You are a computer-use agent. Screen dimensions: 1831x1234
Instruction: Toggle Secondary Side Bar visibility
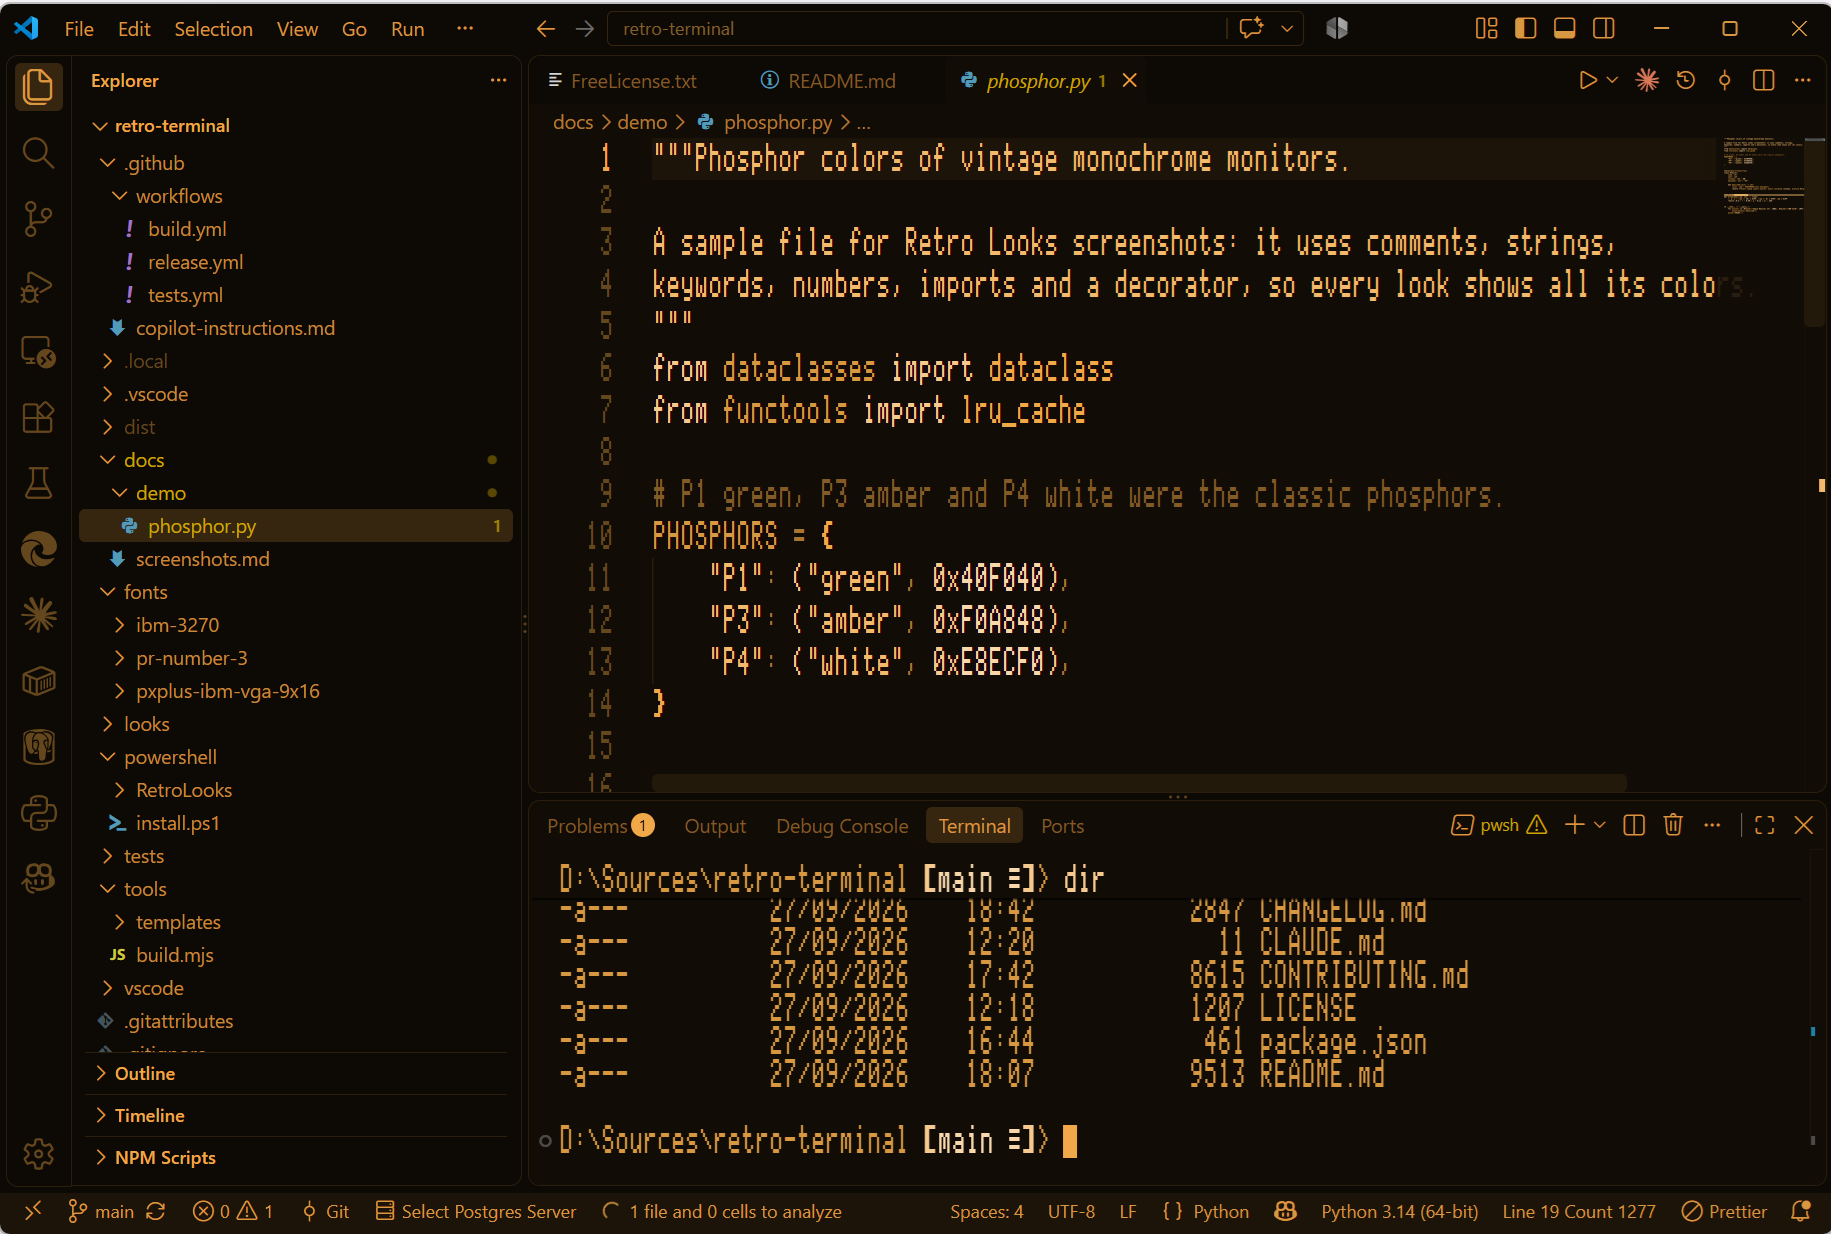click(x=1604, y=28)
